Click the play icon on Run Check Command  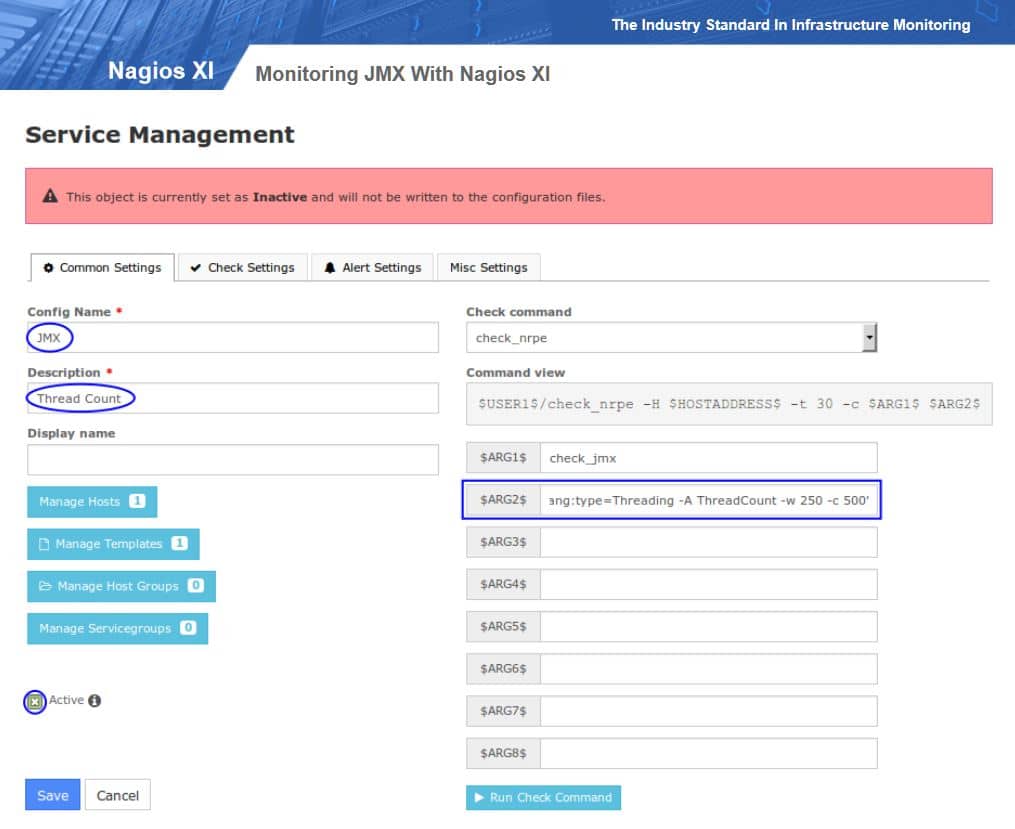click(x=479, y=797)
